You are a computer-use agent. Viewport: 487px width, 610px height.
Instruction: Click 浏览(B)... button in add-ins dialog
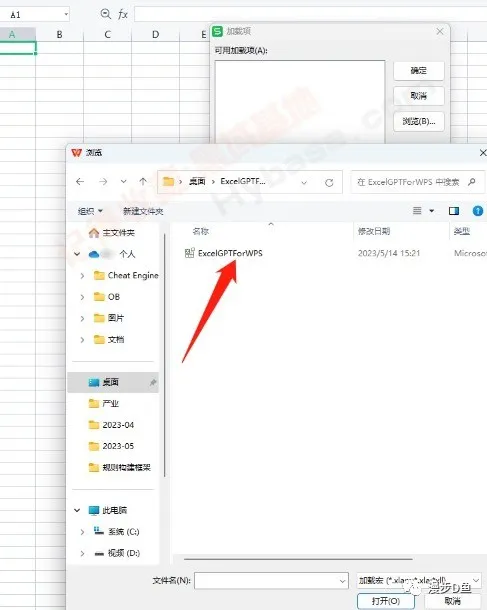click(x=419, y=121)
